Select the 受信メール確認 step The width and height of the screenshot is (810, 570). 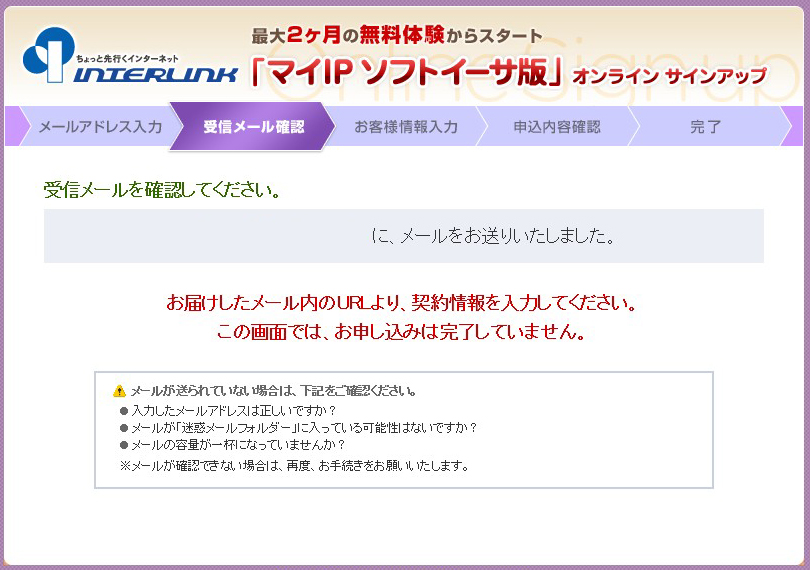click(253, 127)
